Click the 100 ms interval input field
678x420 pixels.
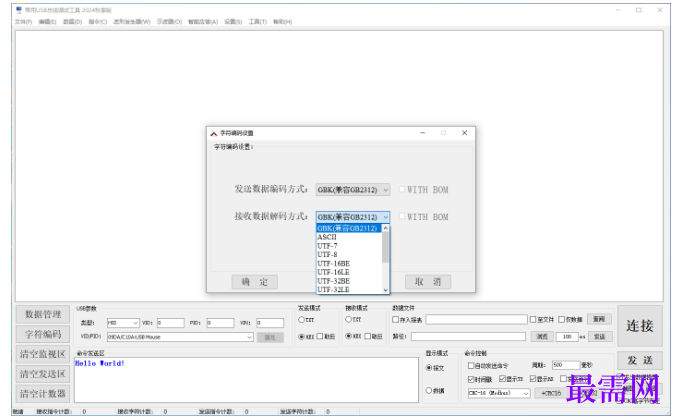click(567, 336)
